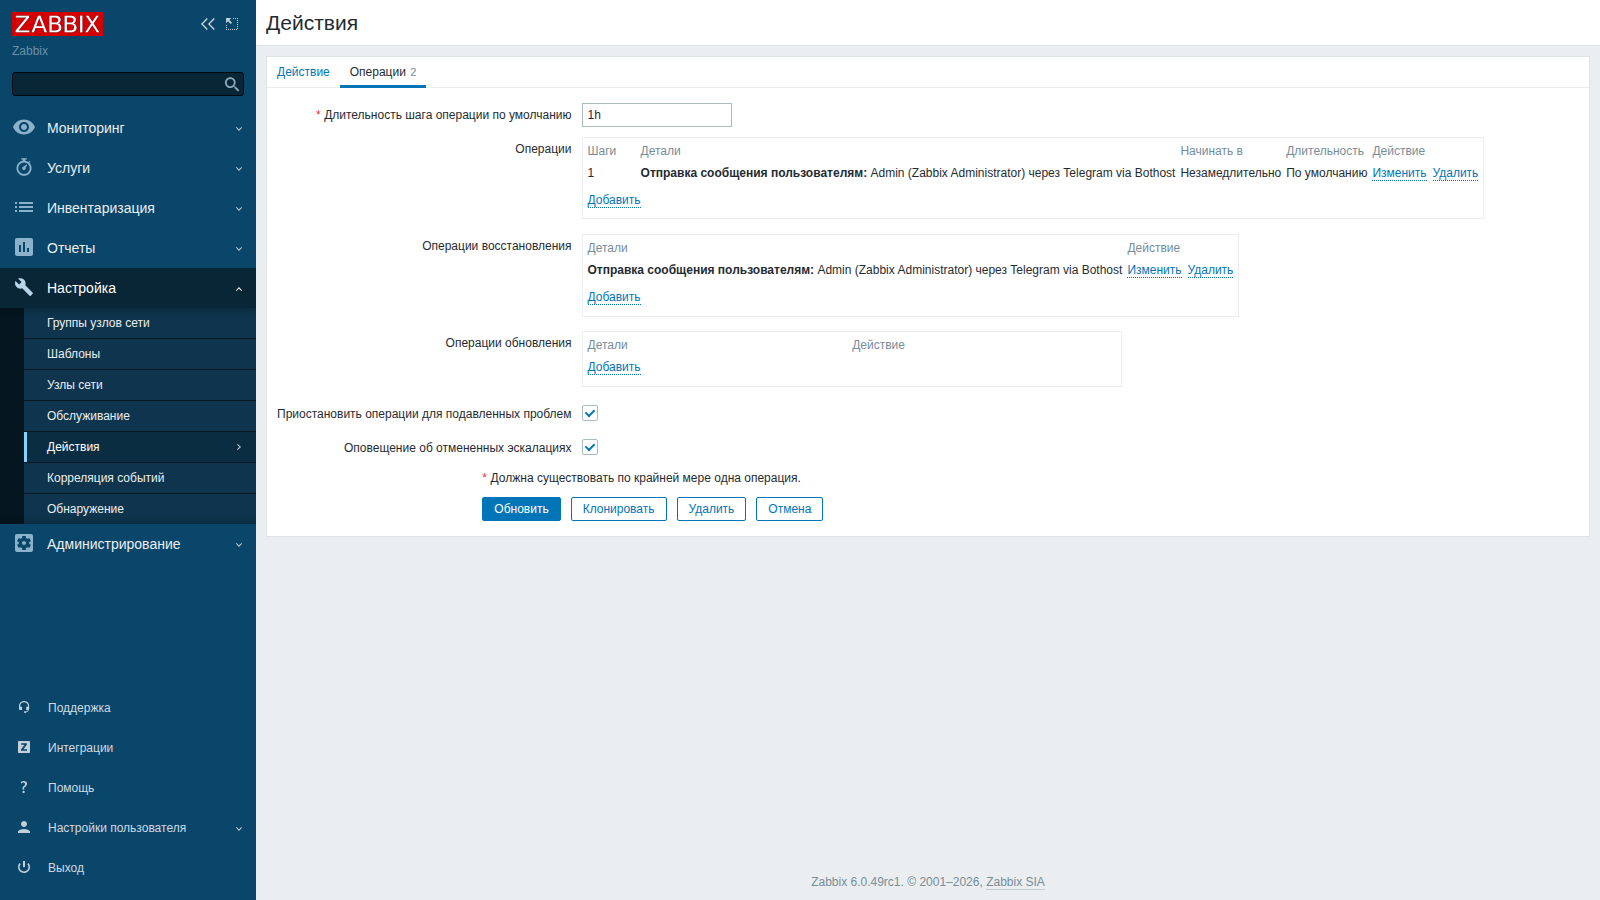Click the Отчеты chart icon
1600x900 pixels.
point(24,248)
